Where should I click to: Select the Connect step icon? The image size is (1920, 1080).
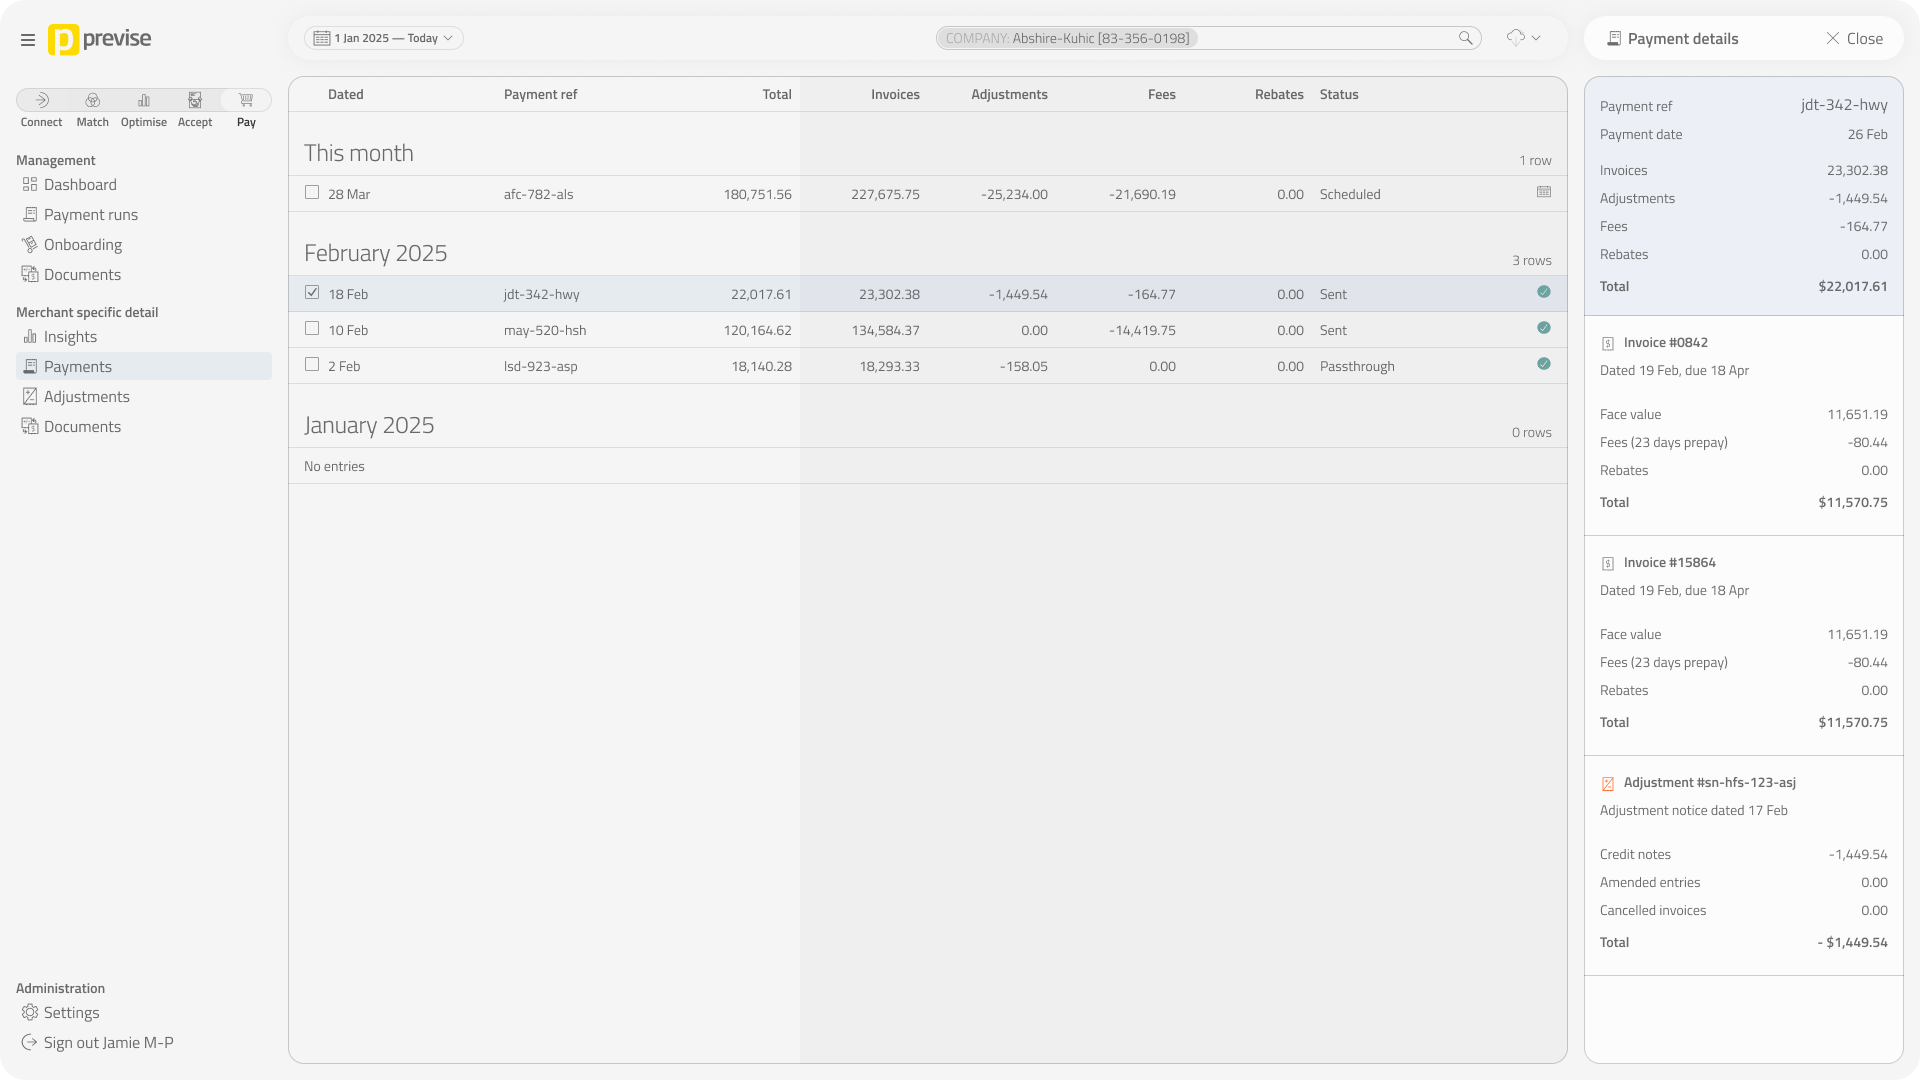coord(42,100)
